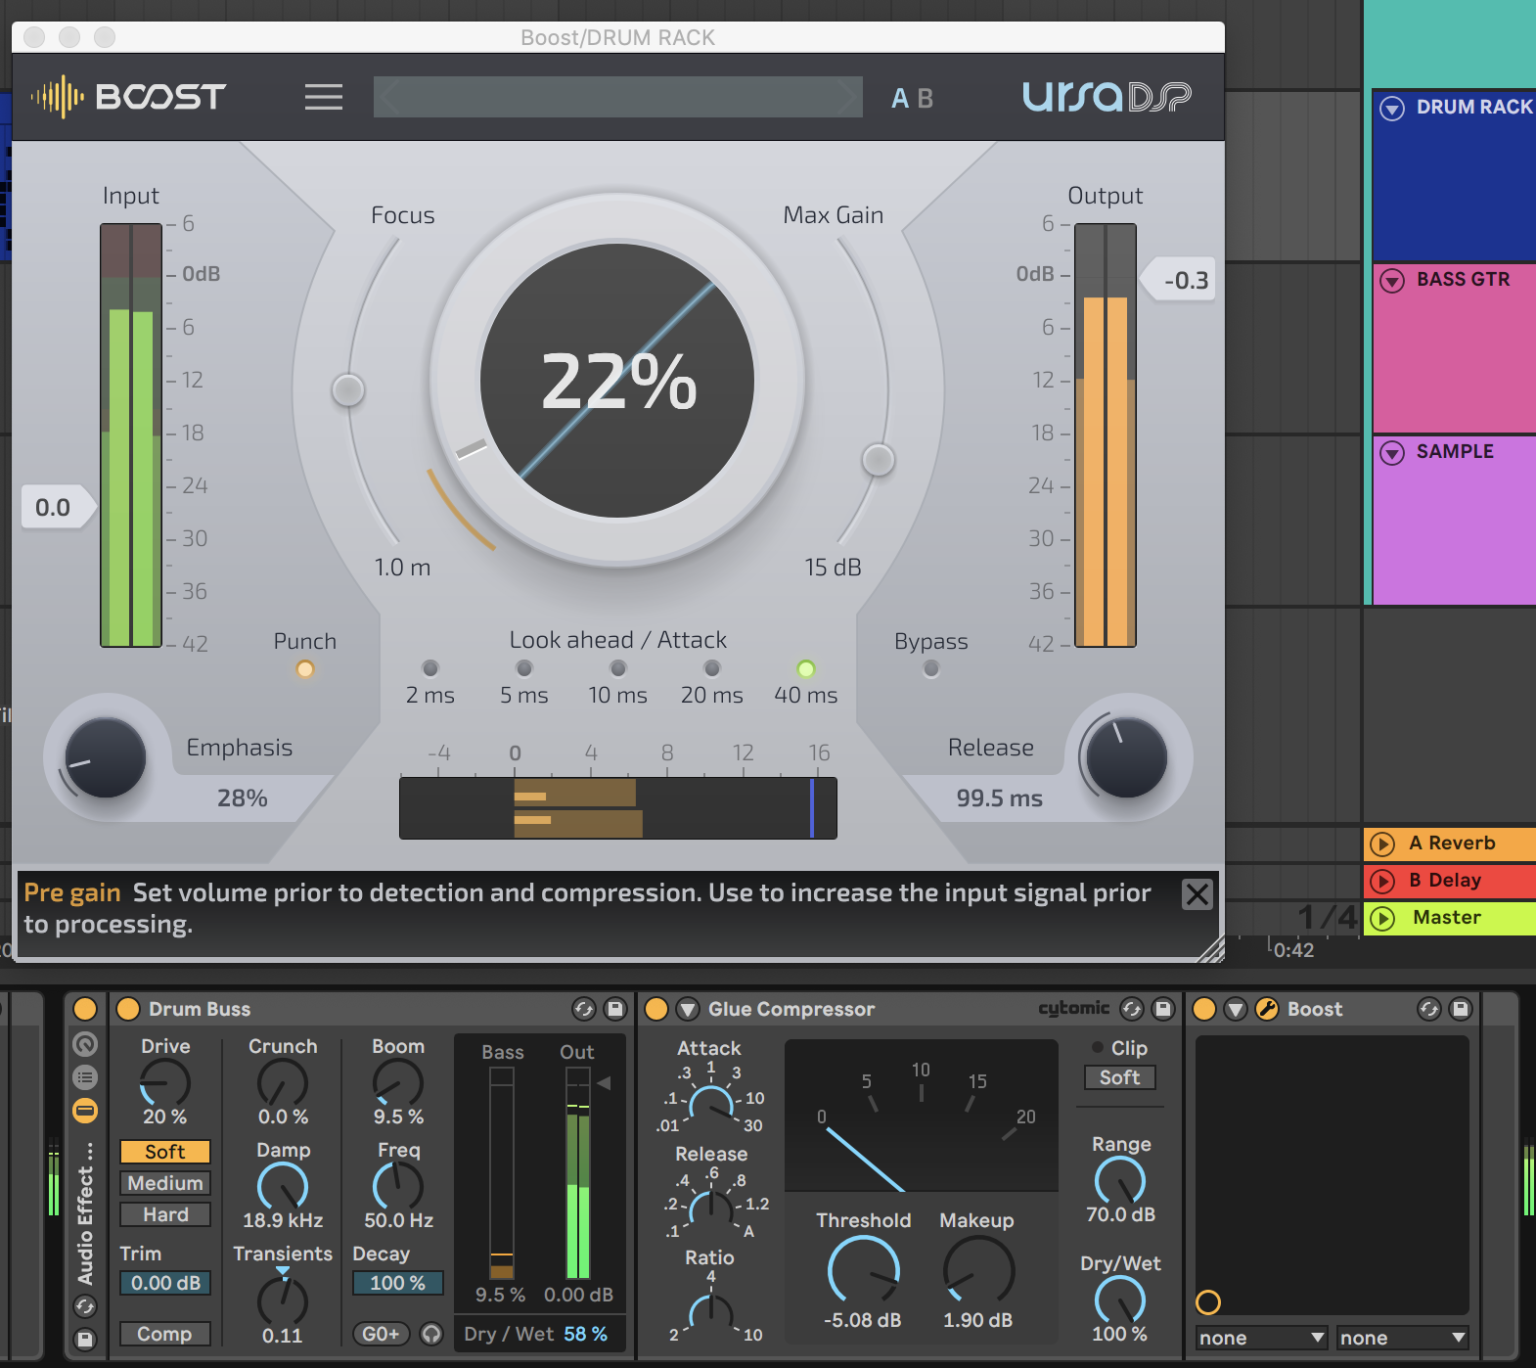Select Soft drive type in Drum Buss

pyautogui.click(x=165, y=1152)
